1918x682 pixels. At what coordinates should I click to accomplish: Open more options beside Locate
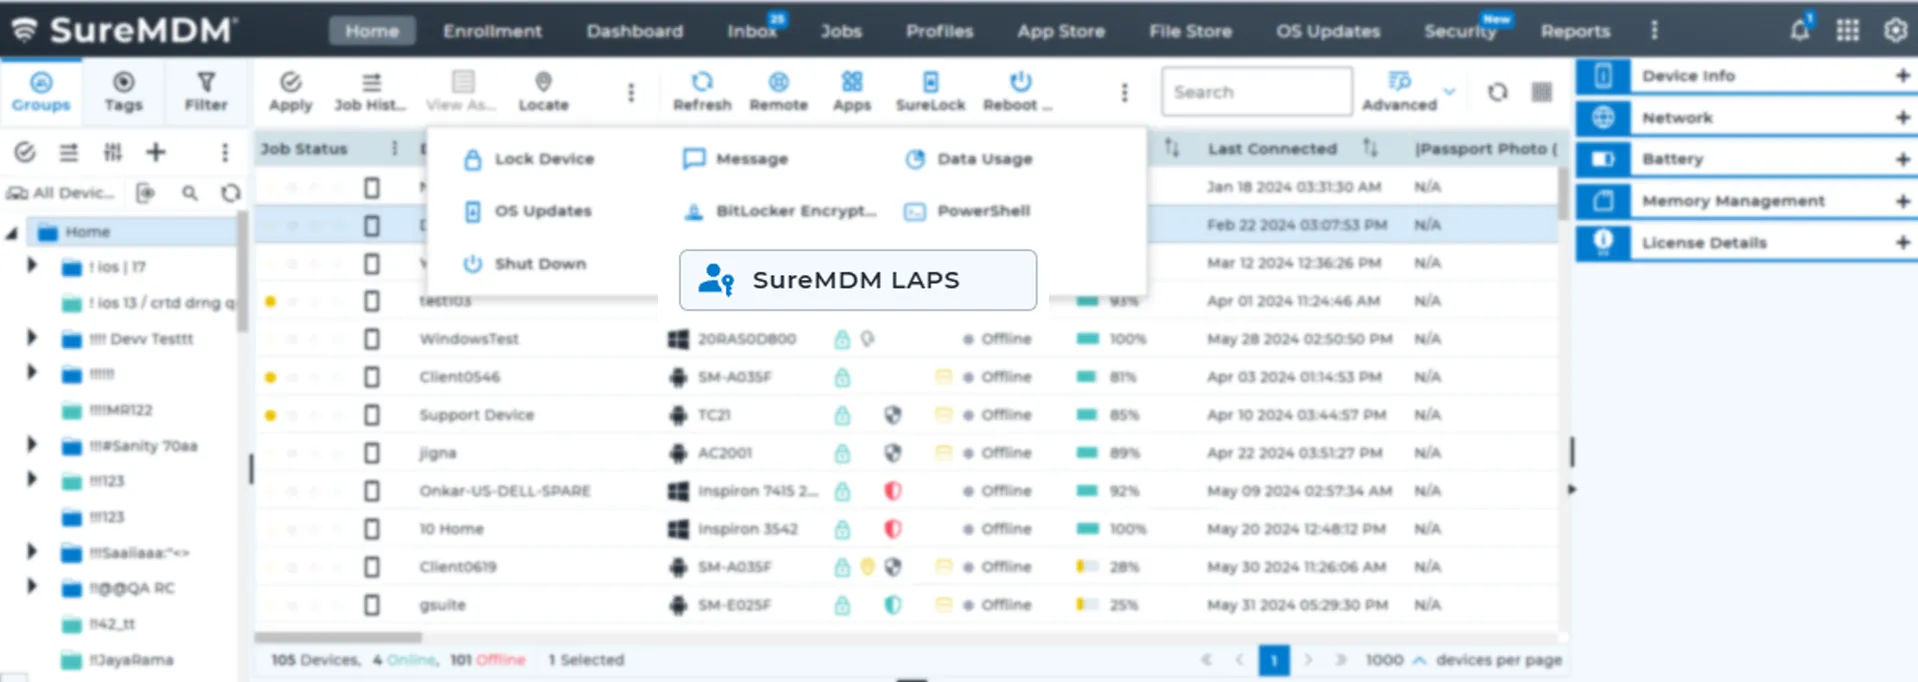pyautogui.click(x=631, y=92)
